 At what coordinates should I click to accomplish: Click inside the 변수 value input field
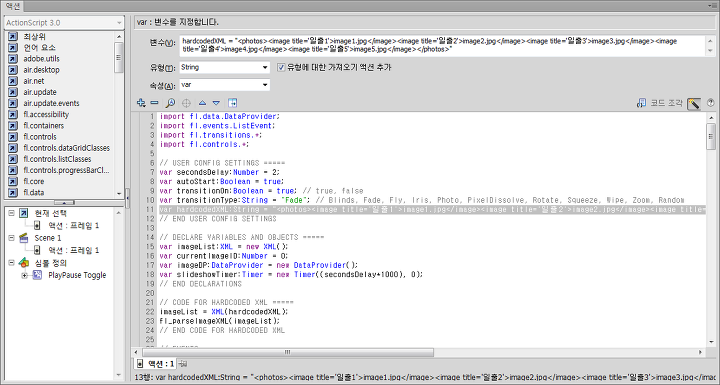point(443,45)
